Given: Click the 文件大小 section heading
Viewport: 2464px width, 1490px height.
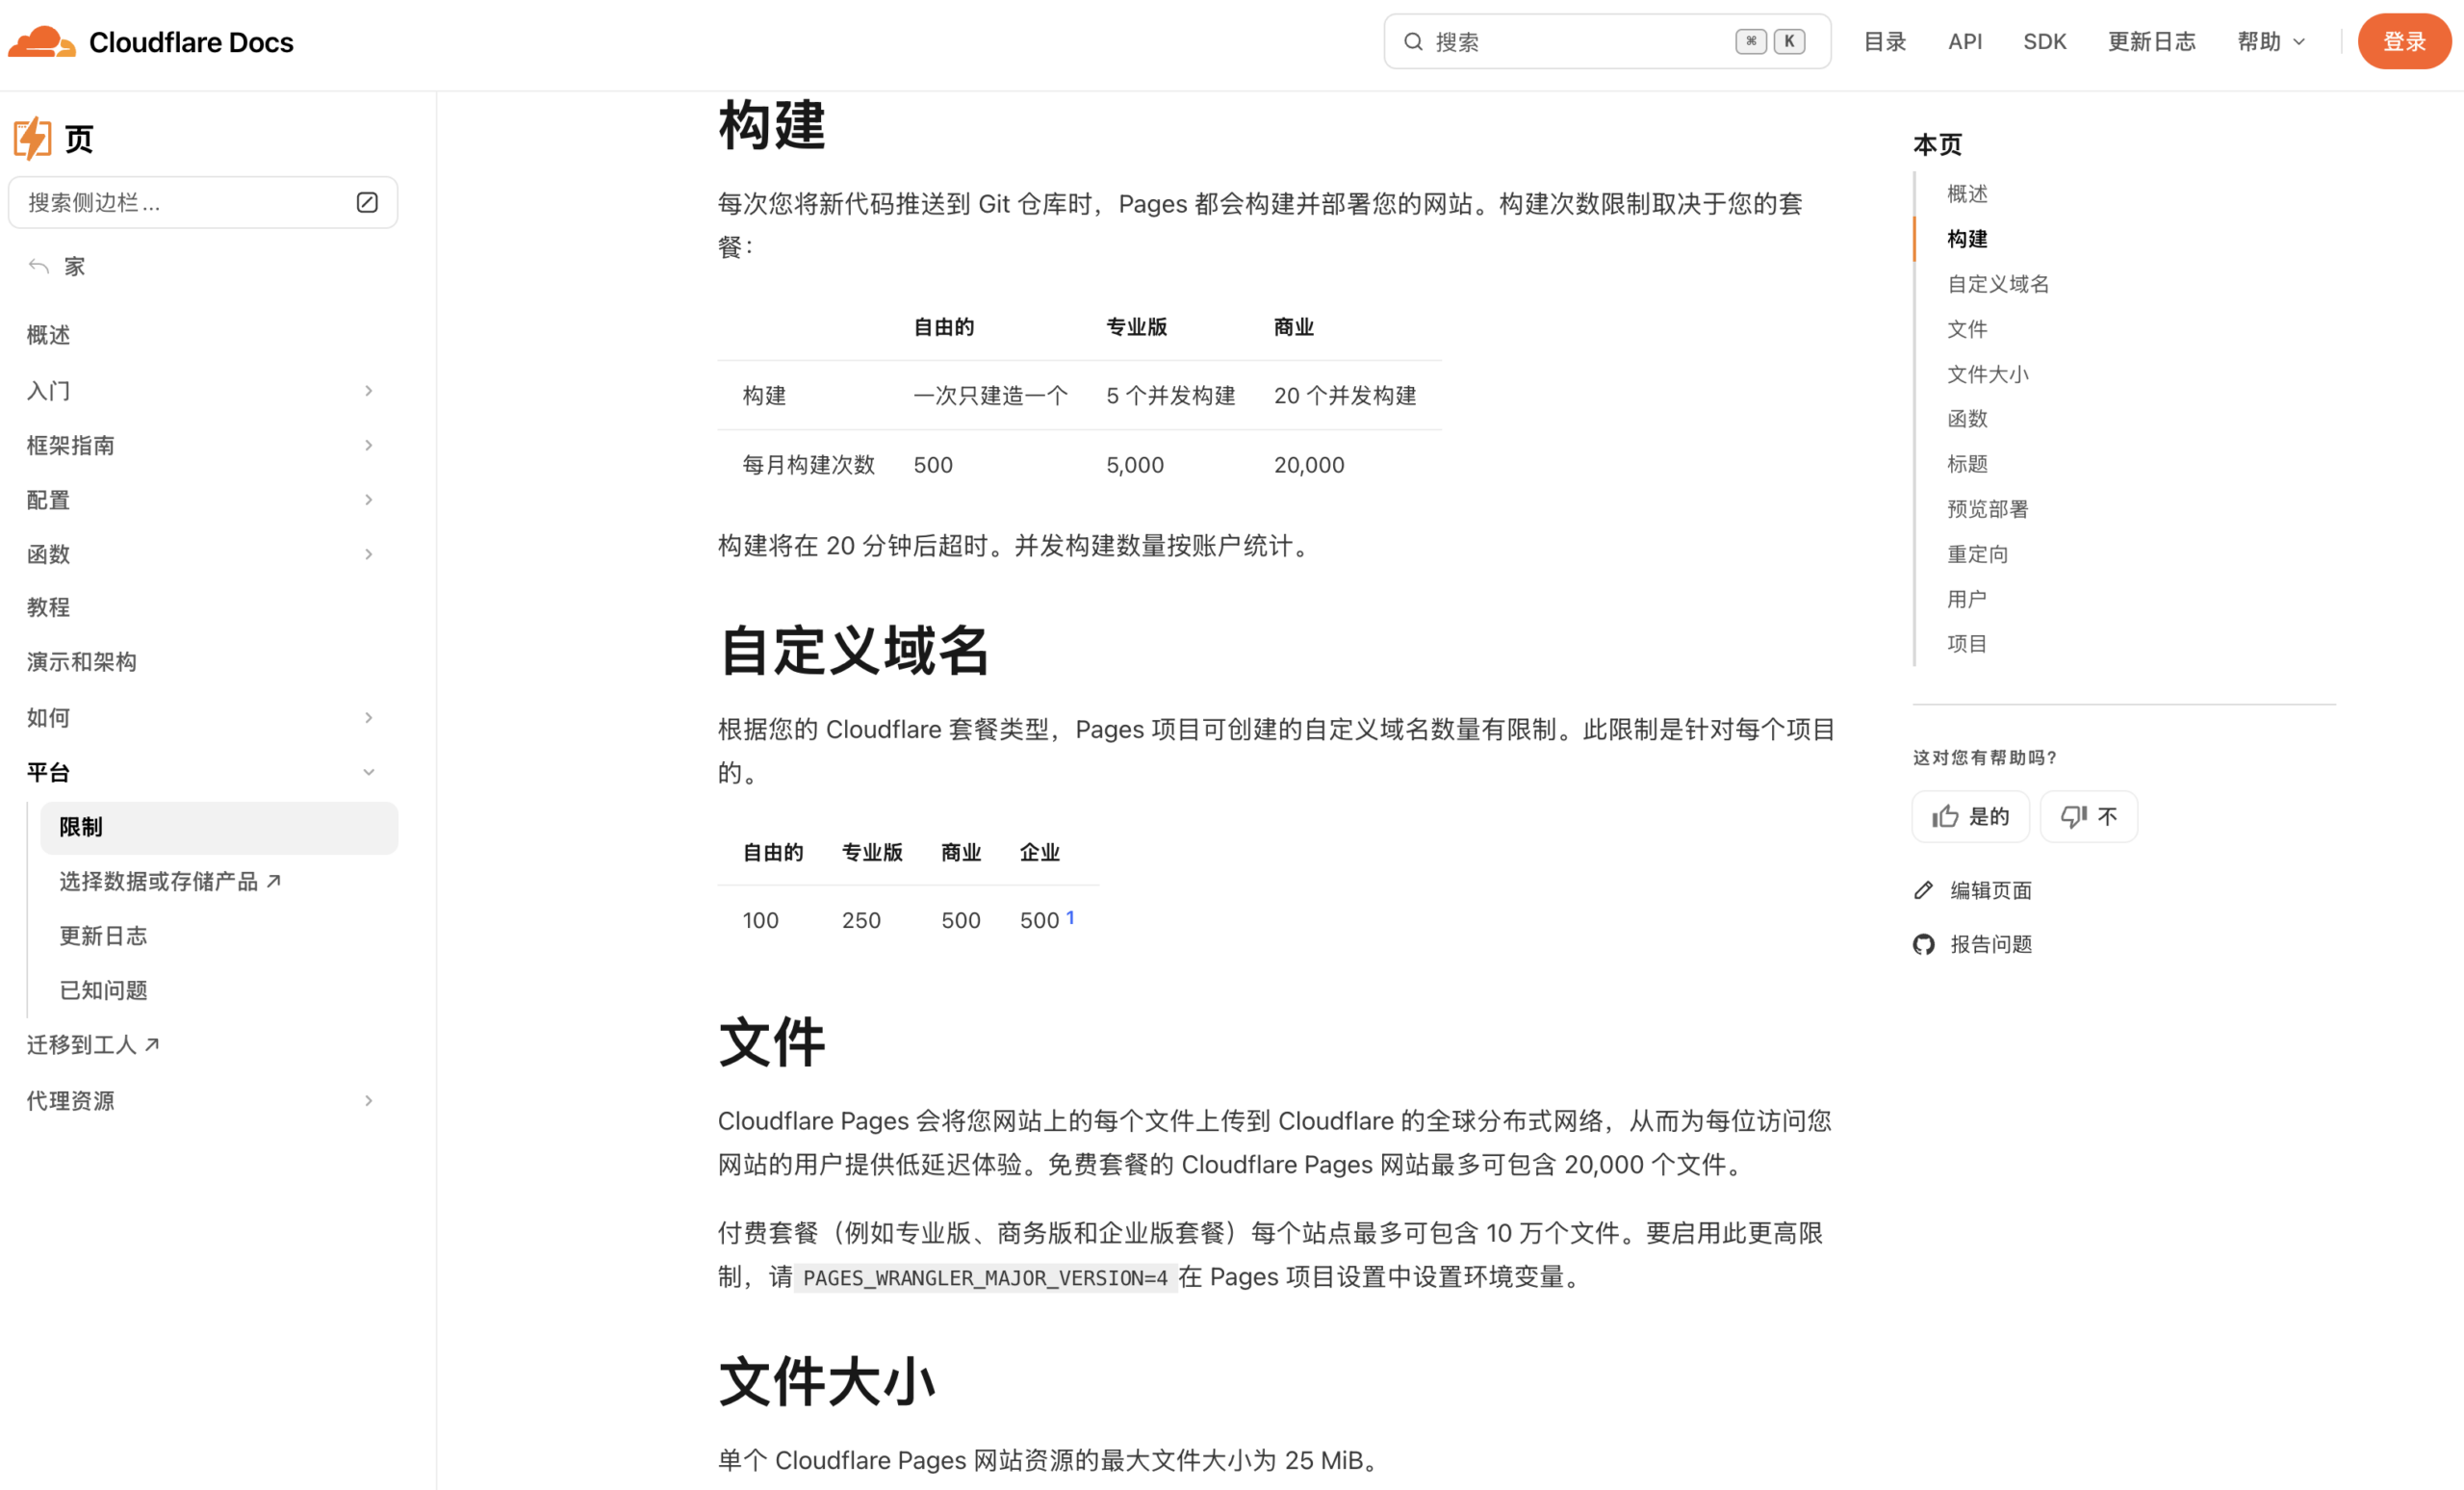Looking at the screenshot, I should (826, 1382).
